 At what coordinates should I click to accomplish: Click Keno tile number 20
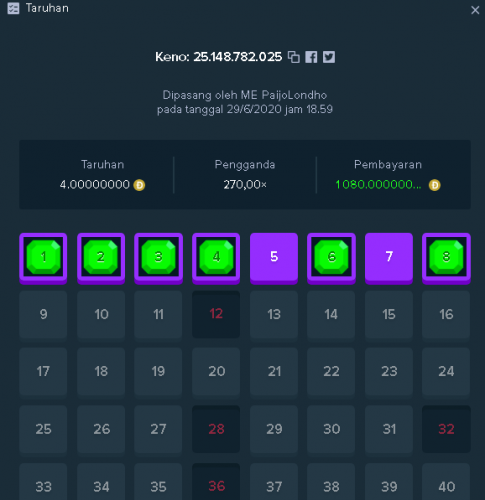point(216,372)
